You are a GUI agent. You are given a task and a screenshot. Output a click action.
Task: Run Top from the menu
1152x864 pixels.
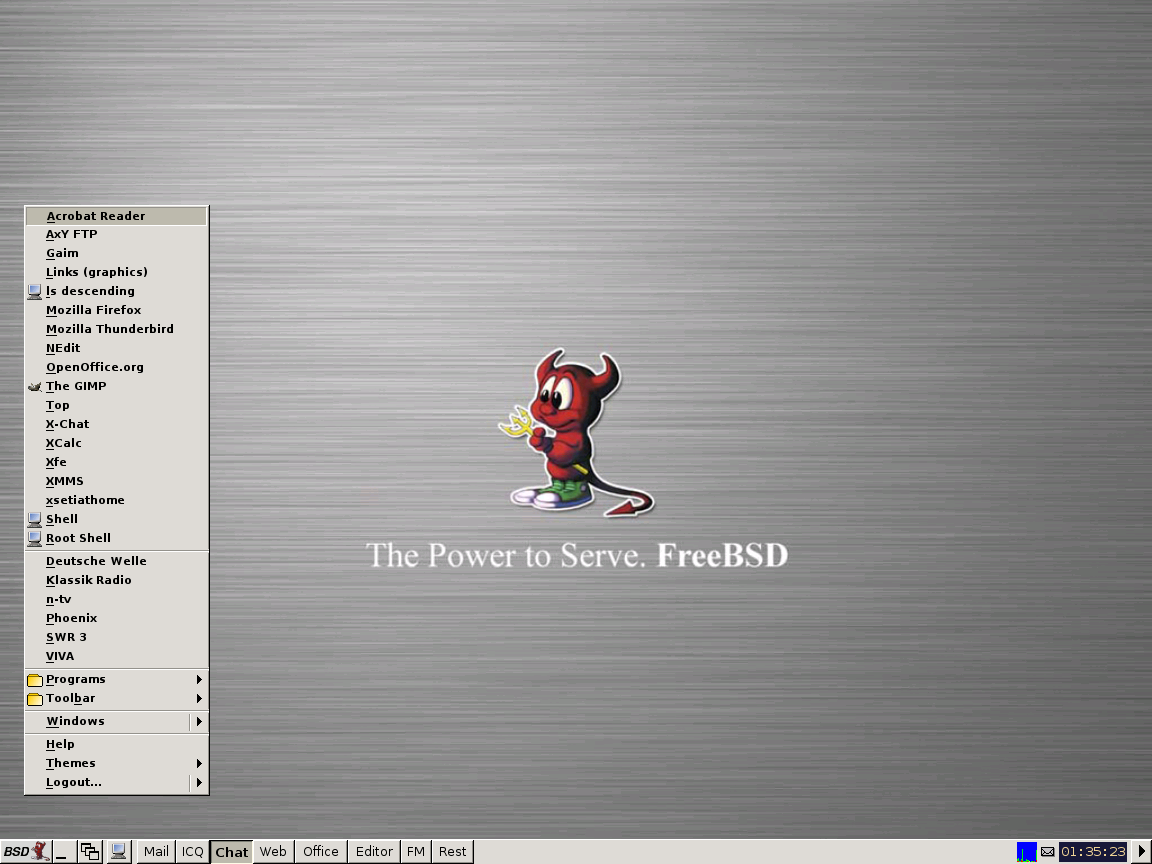(x=117, y=406)
